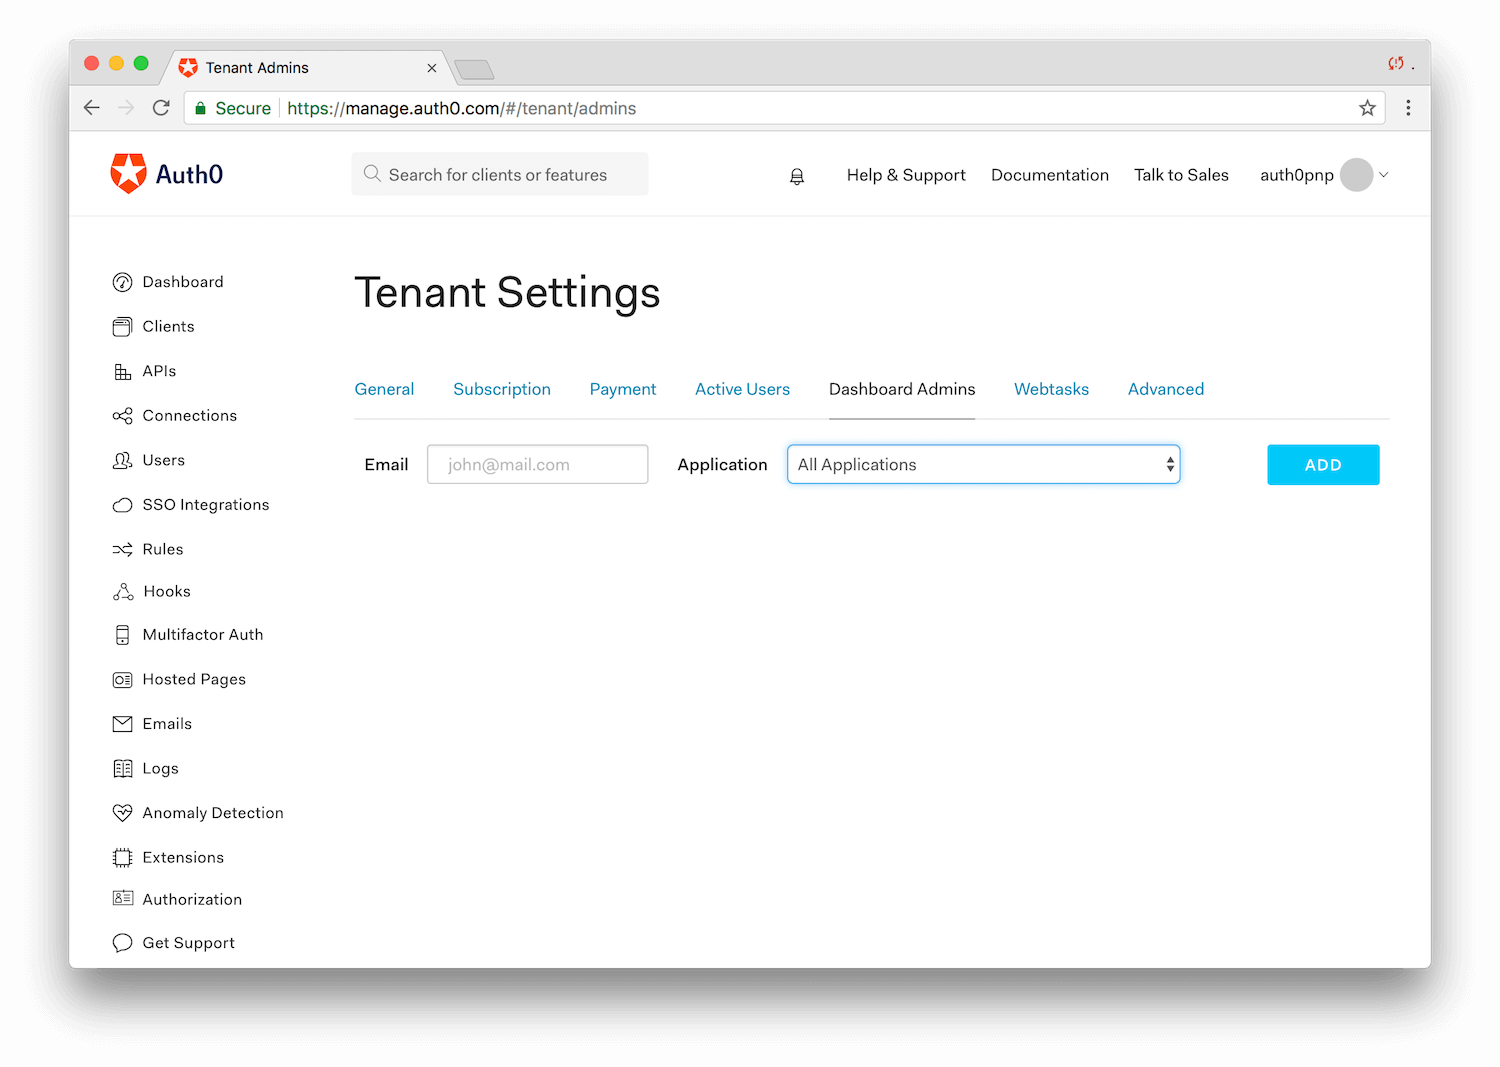The width and height of the screenshot is (1500, 1067).
Task: Click the Connections share-node icon
Action: pos(122,416)
